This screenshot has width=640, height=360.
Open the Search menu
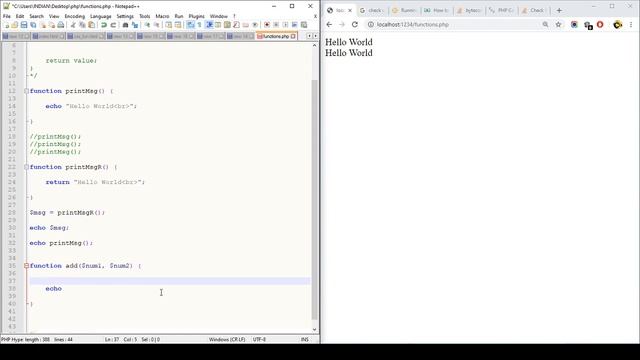pyautogui.click(x=36, y=16)
